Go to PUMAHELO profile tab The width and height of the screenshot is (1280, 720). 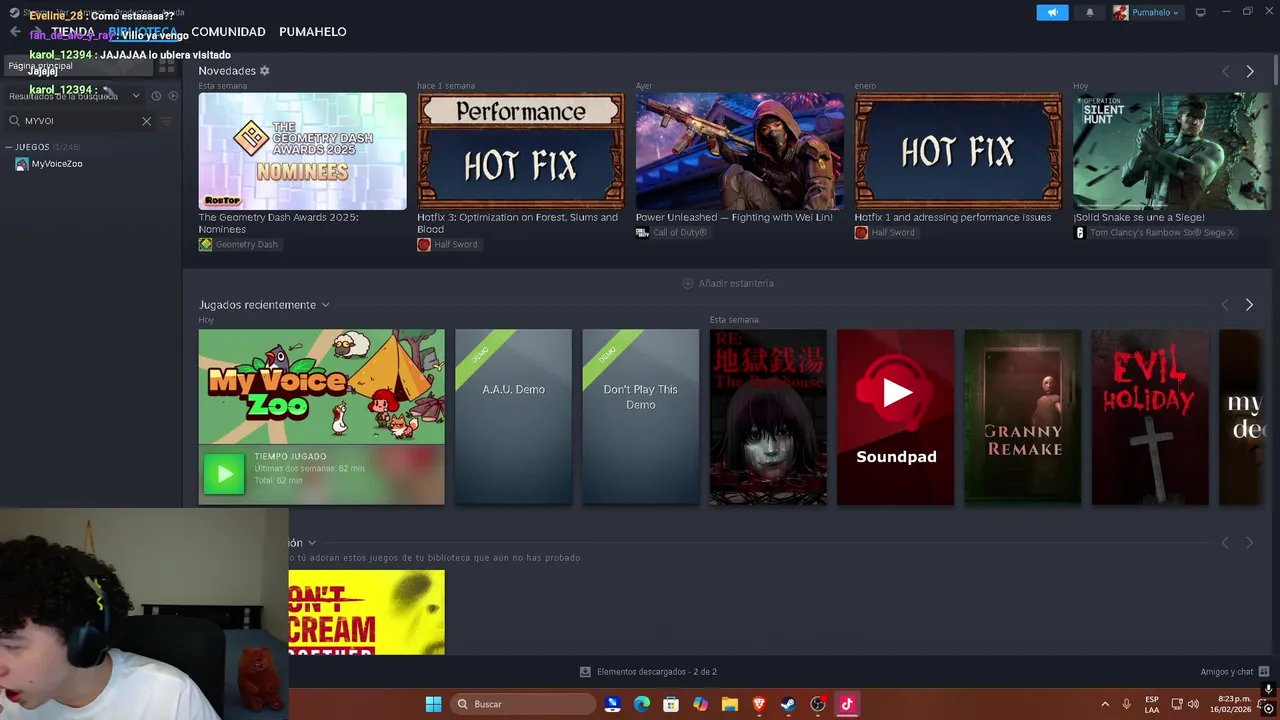coord(313,32)
